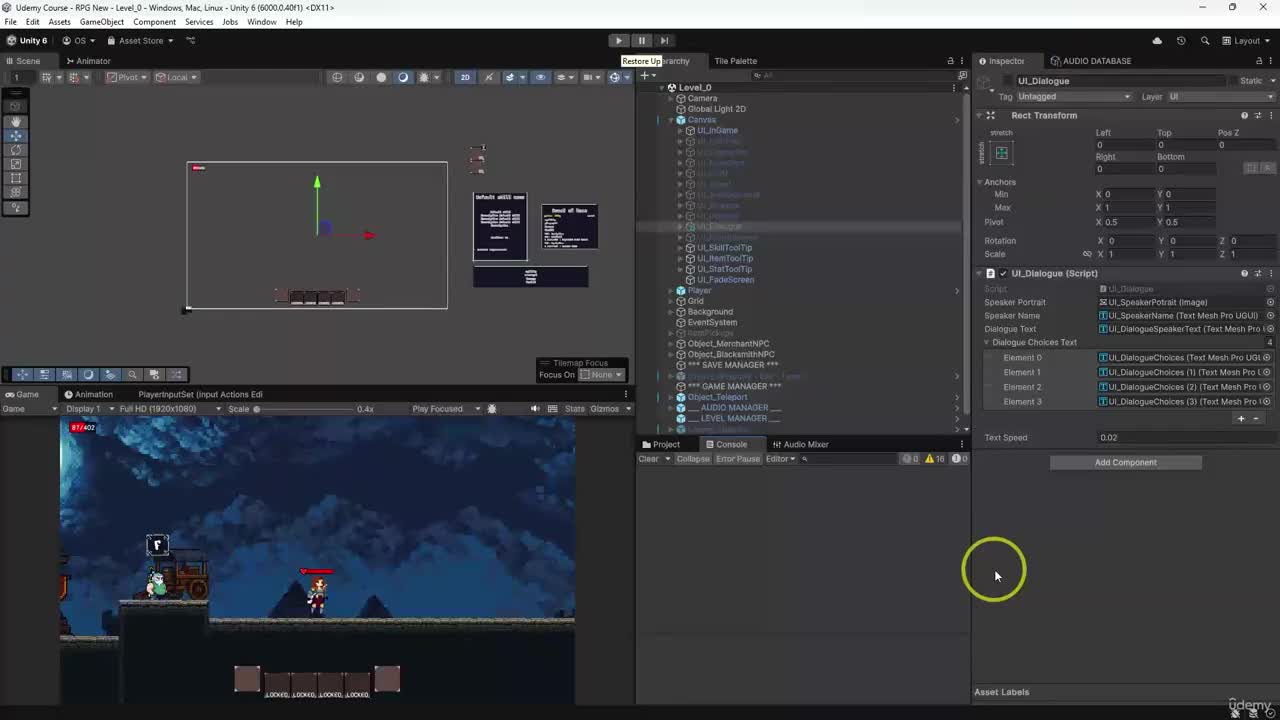1280x720 pixels.
Task: Select the Rotate tool in Scene view
Action: 16,150
